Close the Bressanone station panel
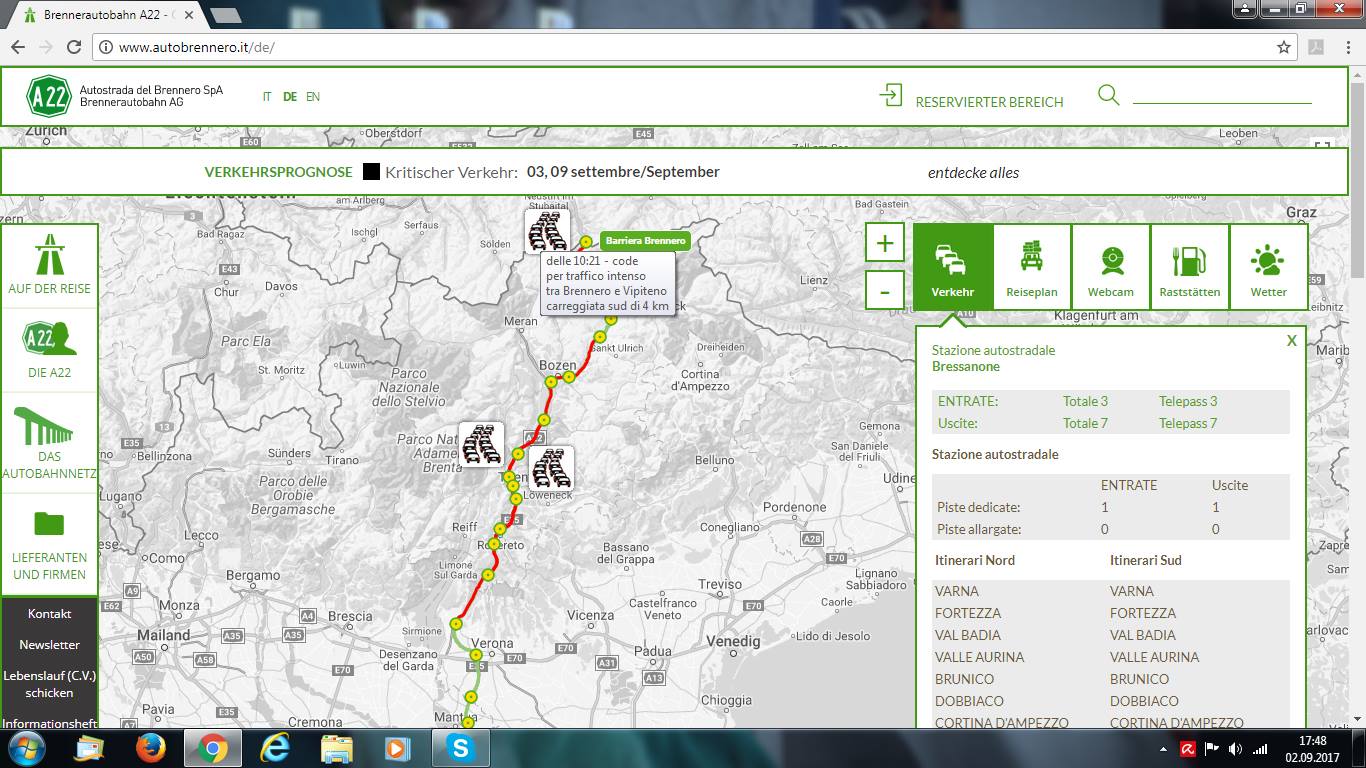The height and width of the screenshot is (768, 1366). (x=1292, y=341)
